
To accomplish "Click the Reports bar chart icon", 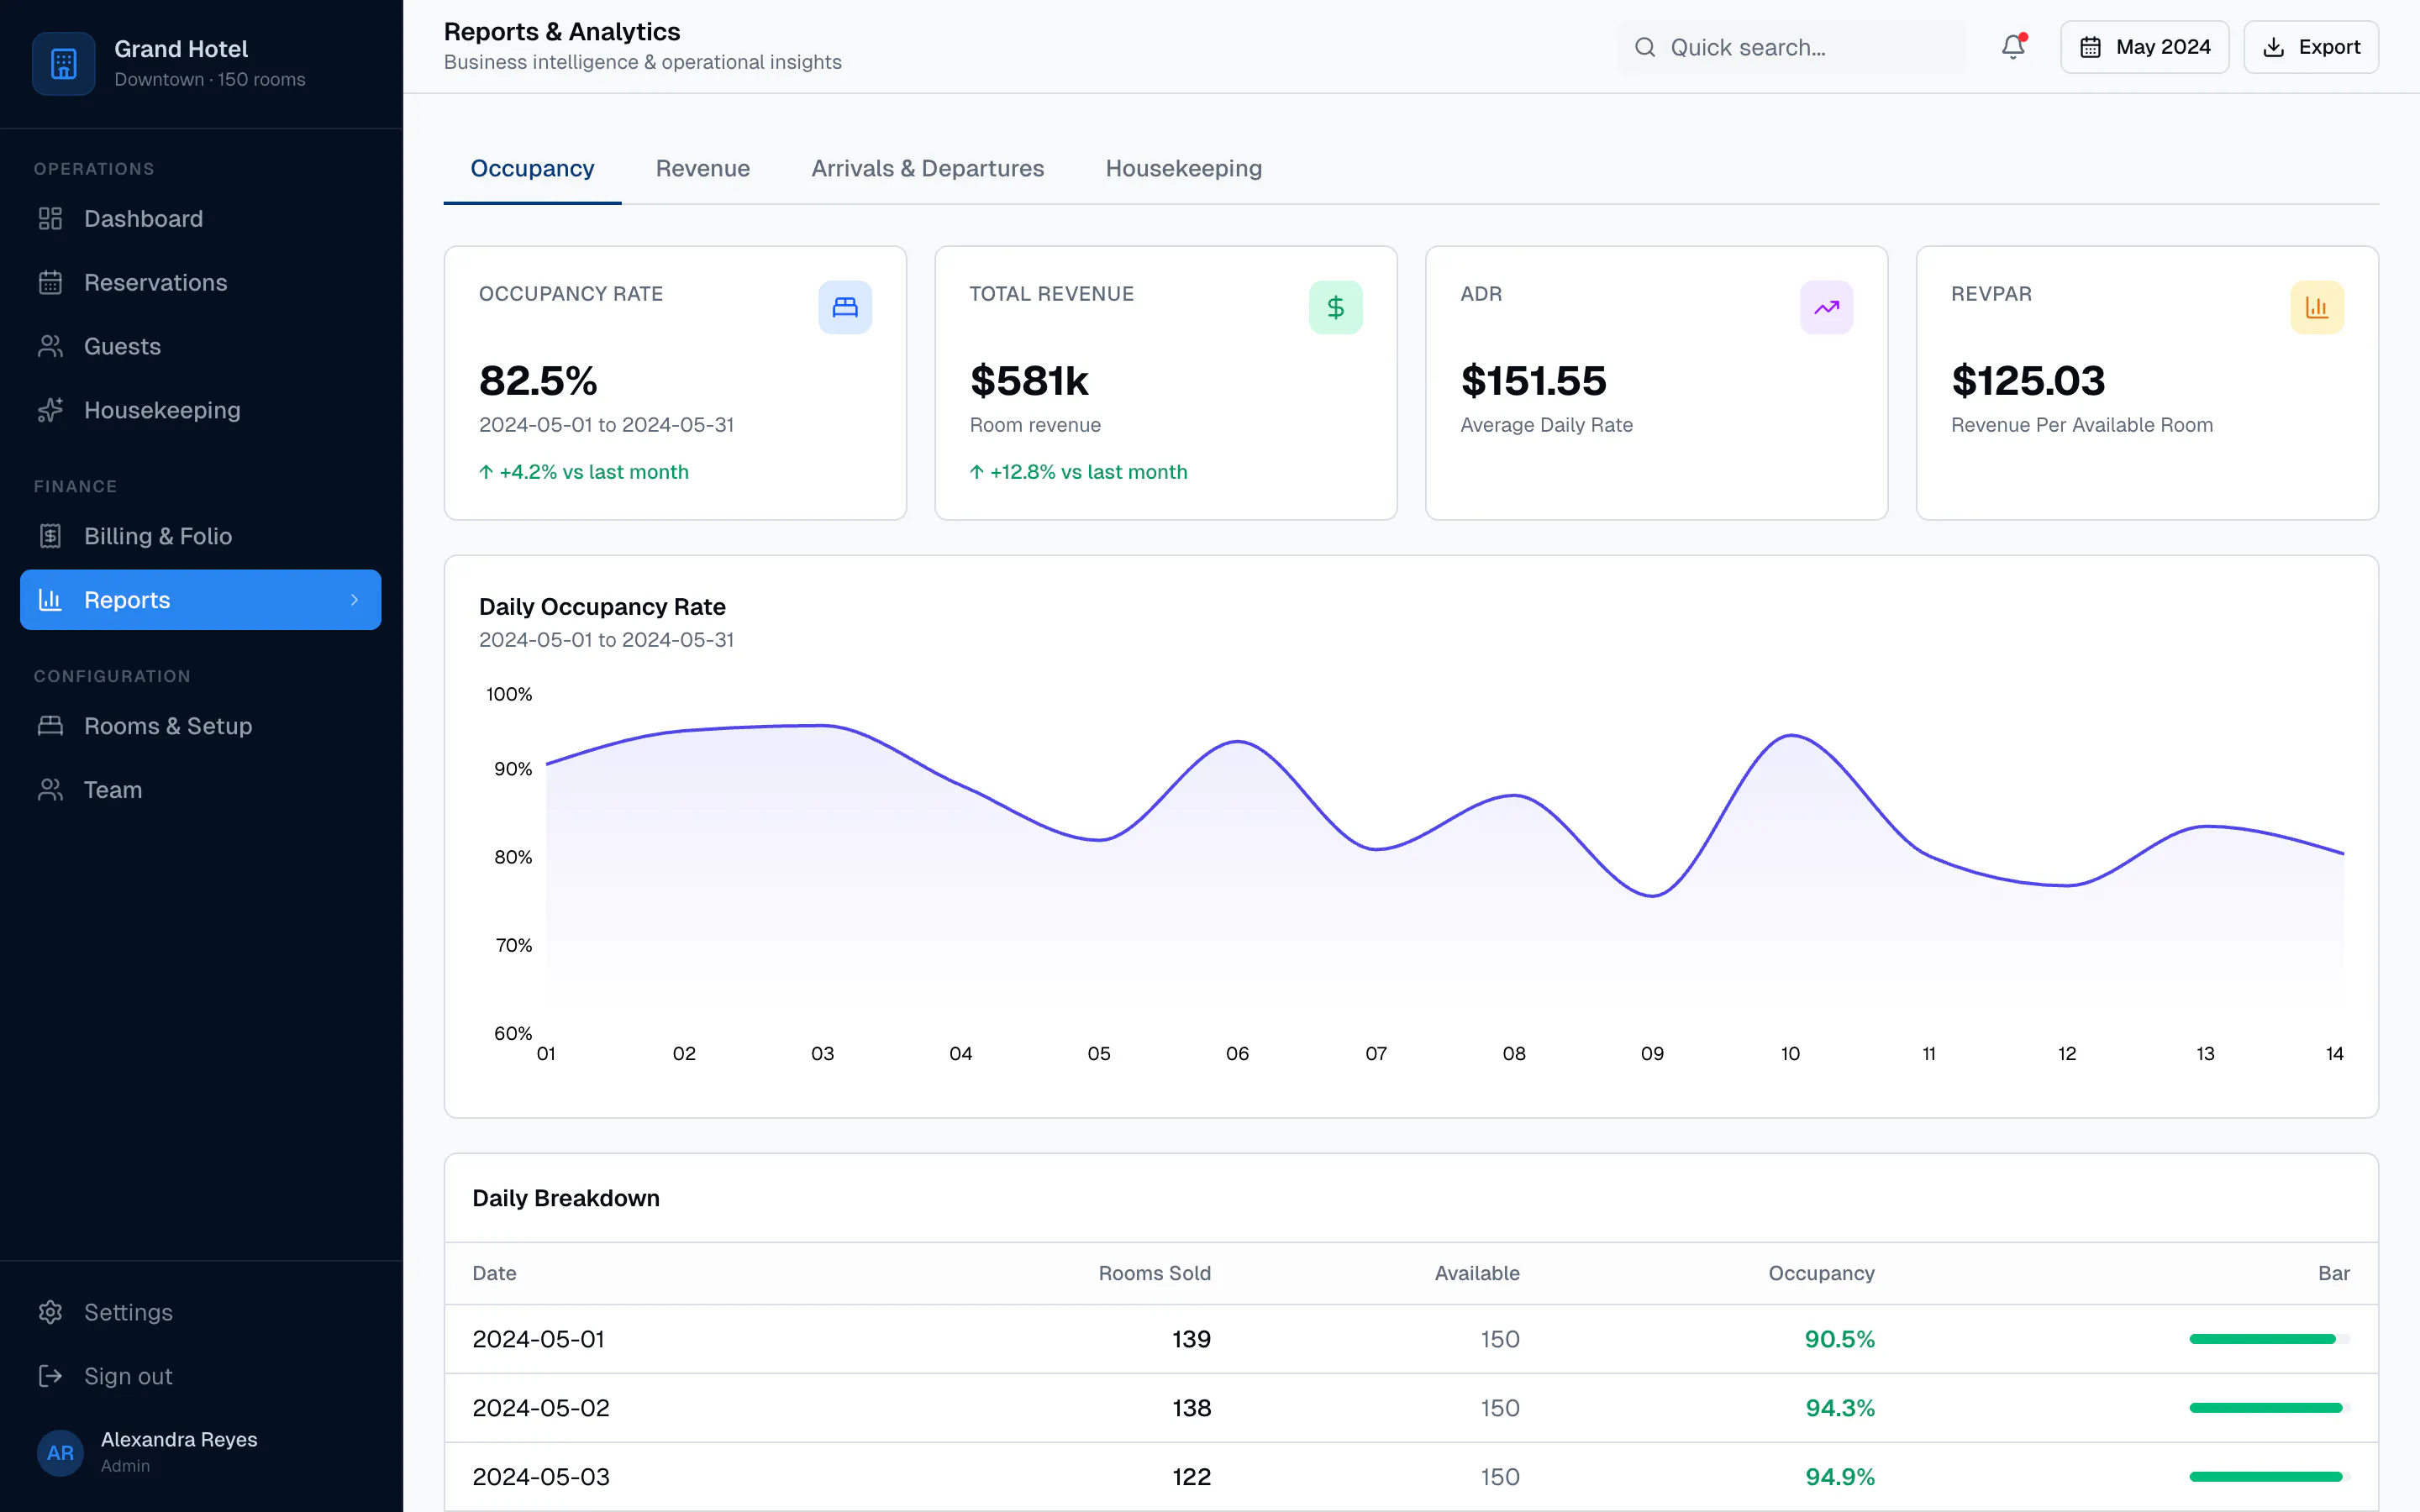I will [x=50, y=600].
